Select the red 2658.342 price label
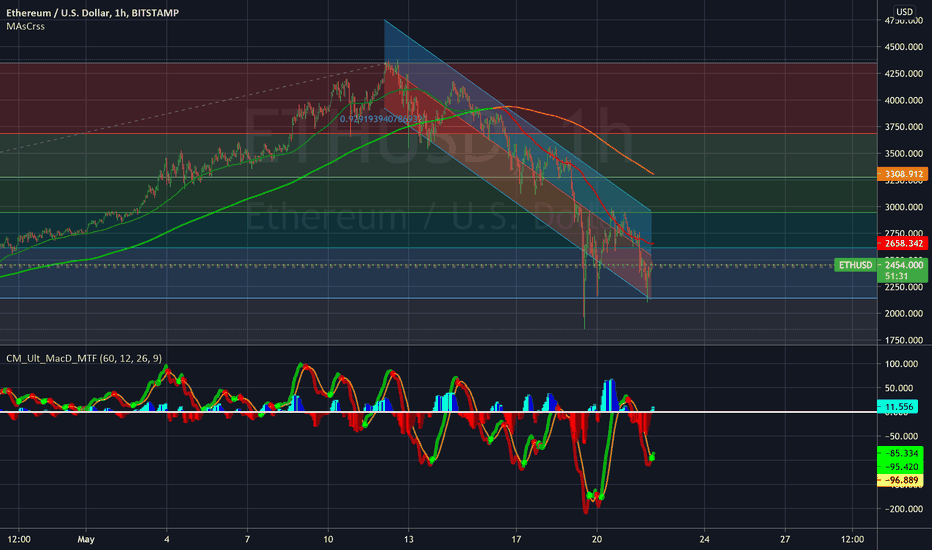The width and height of the screenshot is (932, 550). 902,243
